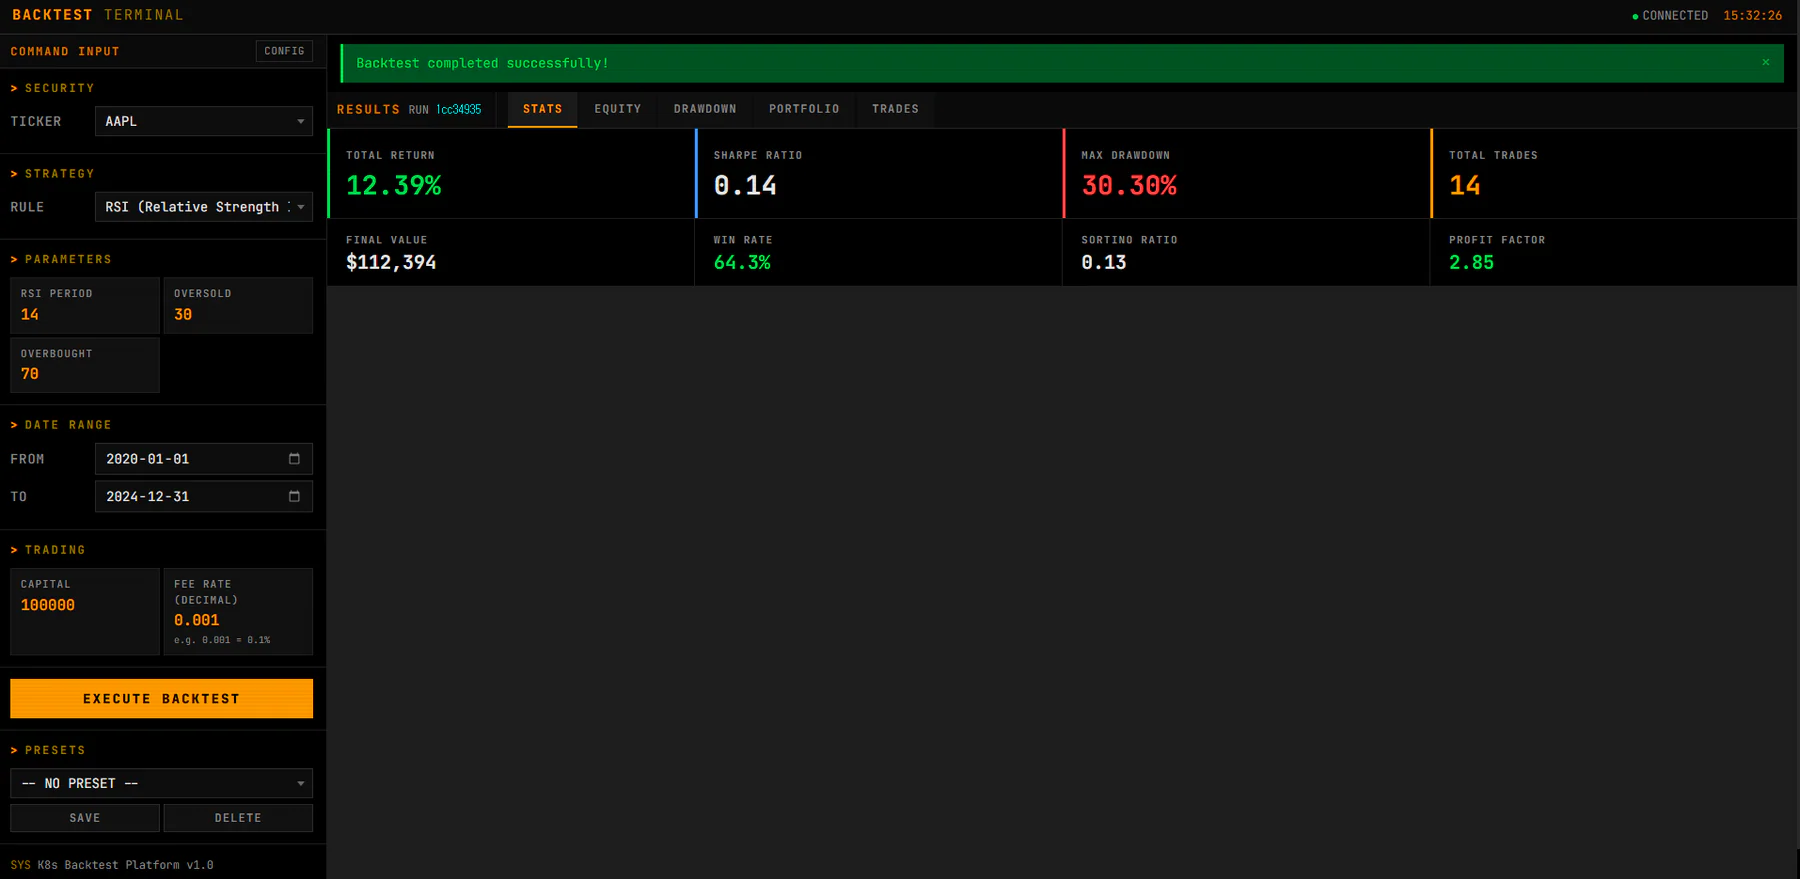
Task: Click the clock reading 15:32:26
Action: 1752,16
